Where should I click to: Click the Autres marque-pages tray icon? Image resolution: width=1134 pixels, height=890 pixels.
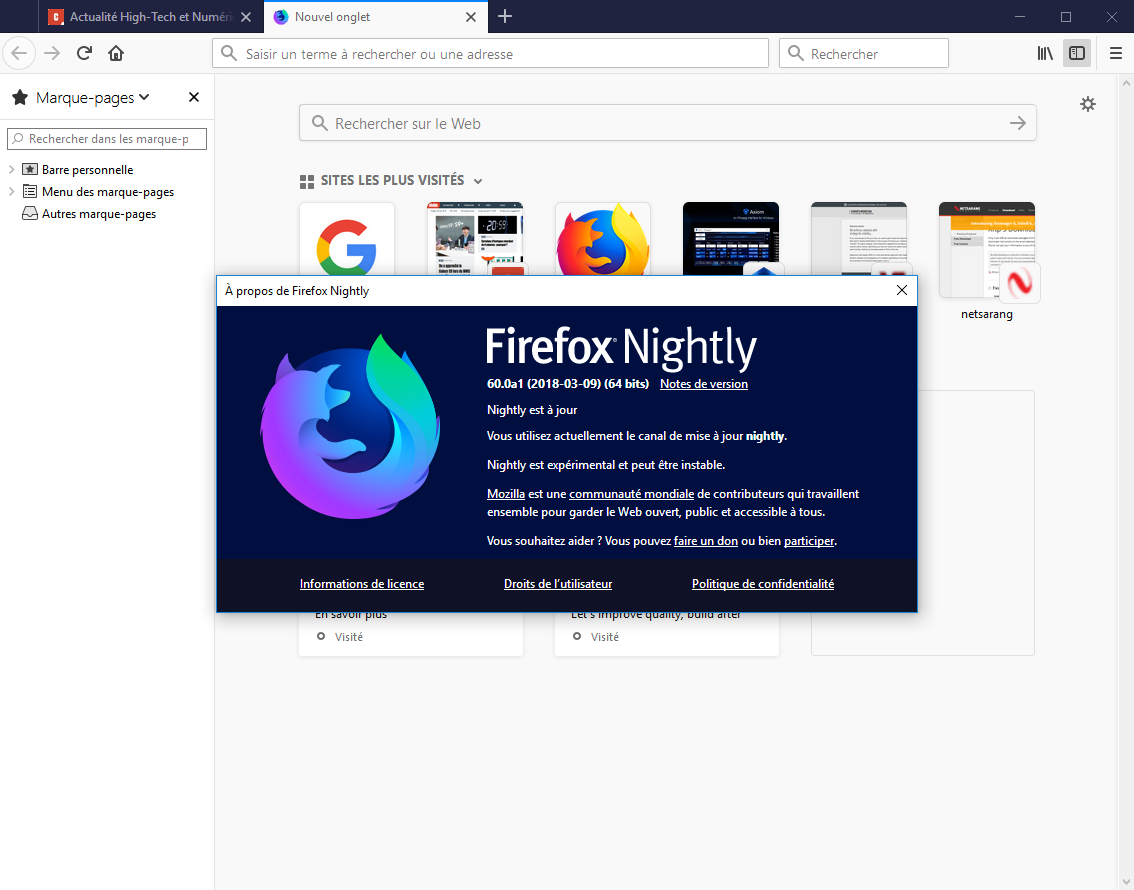(x=30, y=213)
